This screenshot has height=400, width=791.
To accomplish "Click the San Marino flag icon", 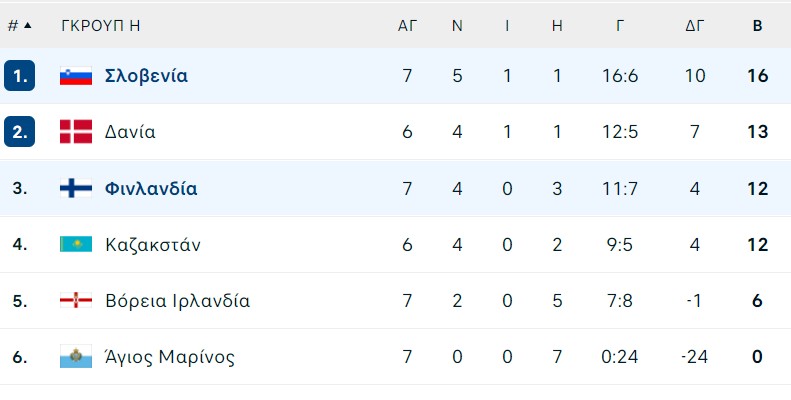I will click(76, 357).
